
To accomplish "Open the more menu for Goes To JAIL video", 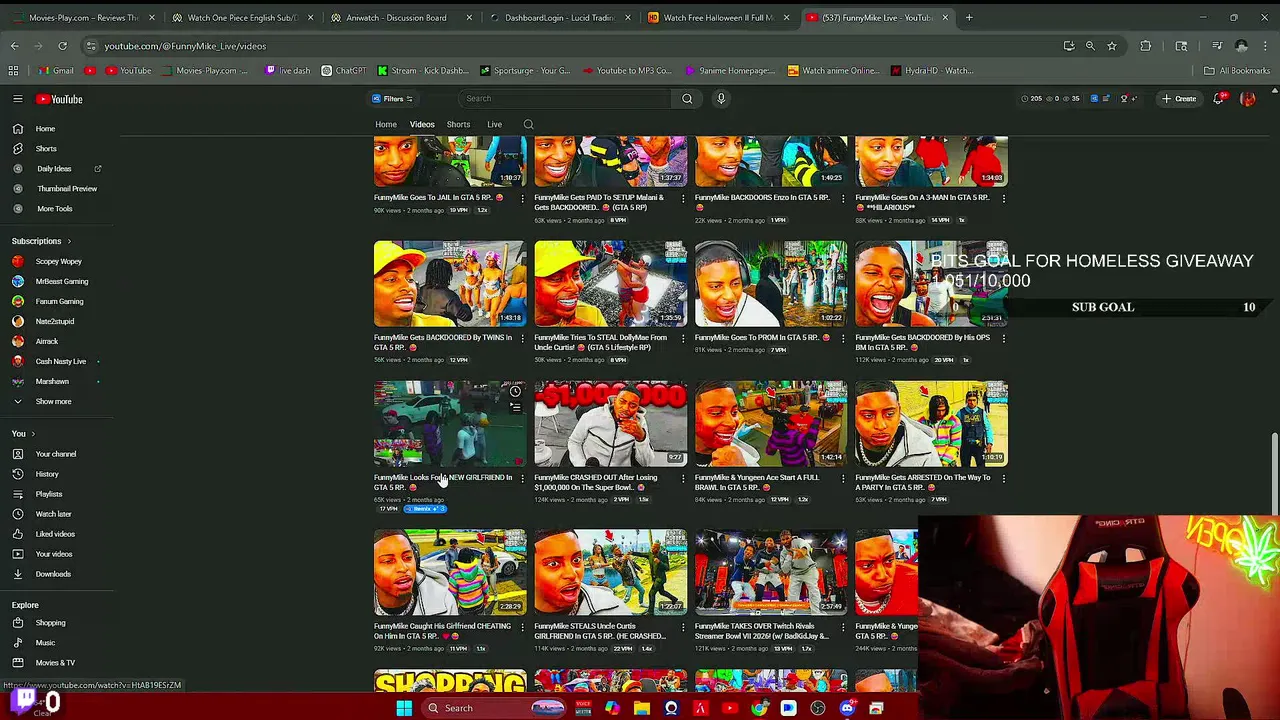I will coord(522,198).
